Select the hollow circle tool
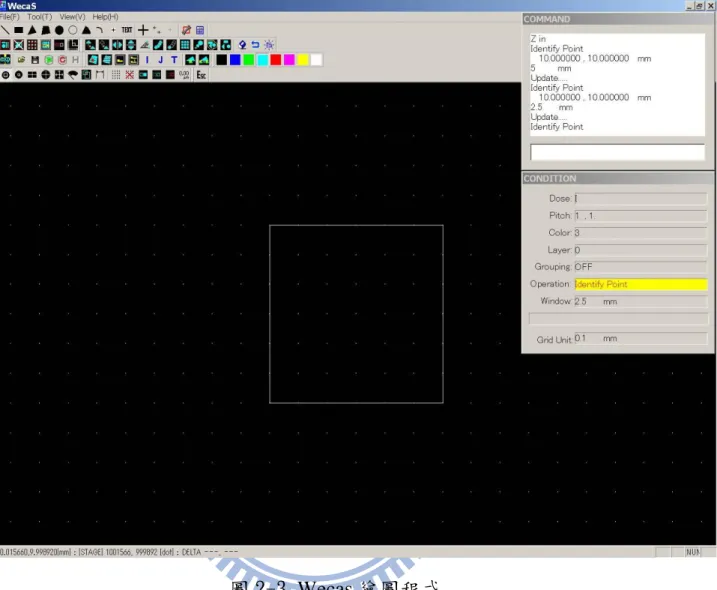717x590 pixels. pyautogui.click(x=73, y=30)
